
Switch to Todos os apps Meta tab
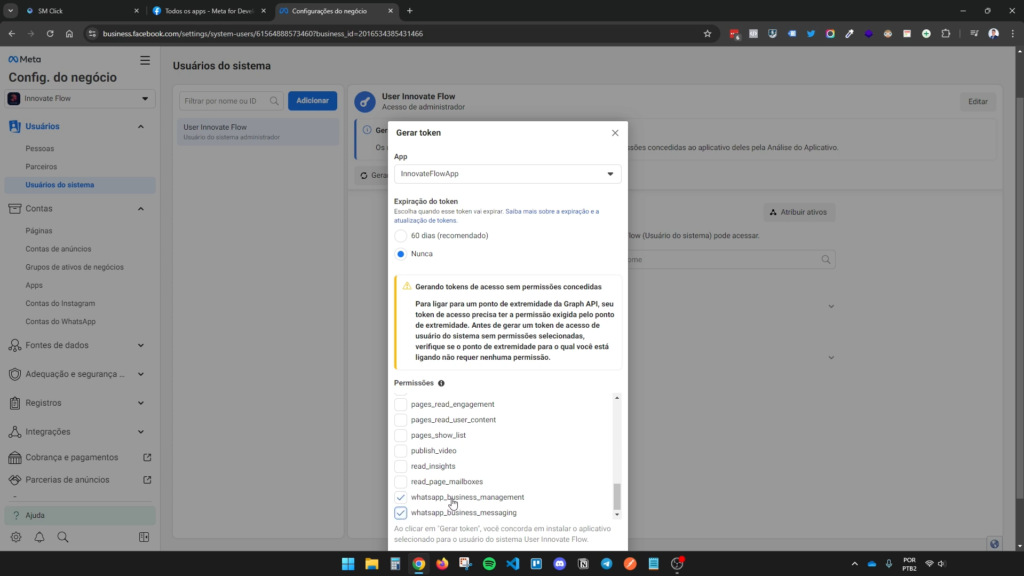click(x=209, y=11)
